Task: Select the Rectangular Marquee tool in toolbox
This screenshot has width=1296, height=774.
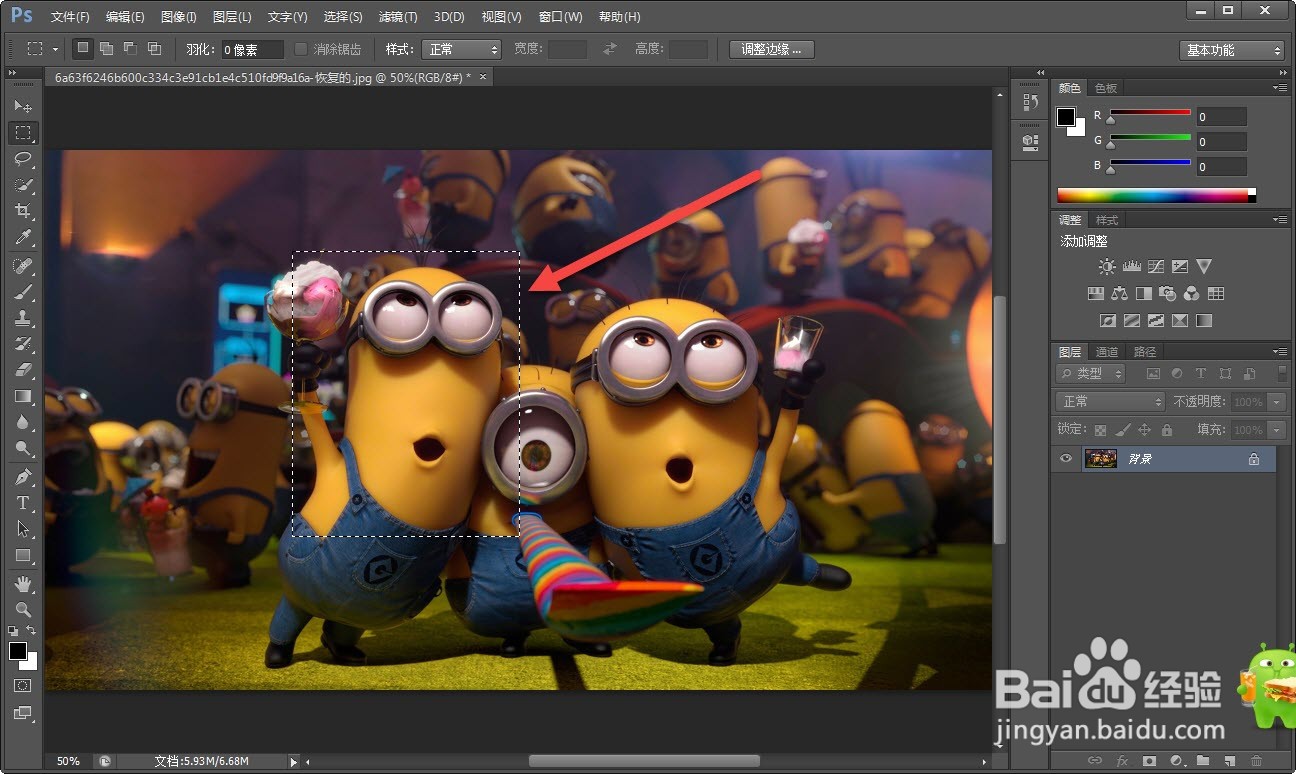Action: (x=23, y=133)
